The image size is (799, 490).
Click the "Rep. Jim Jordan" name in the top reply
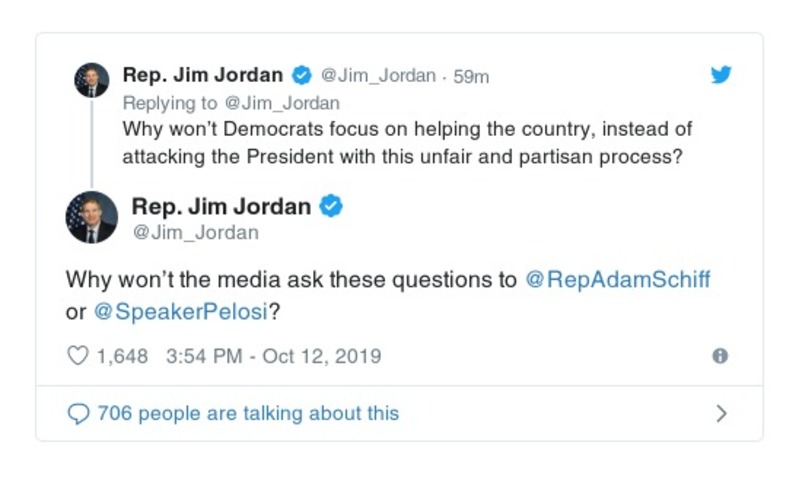click(x=203, y=75)
